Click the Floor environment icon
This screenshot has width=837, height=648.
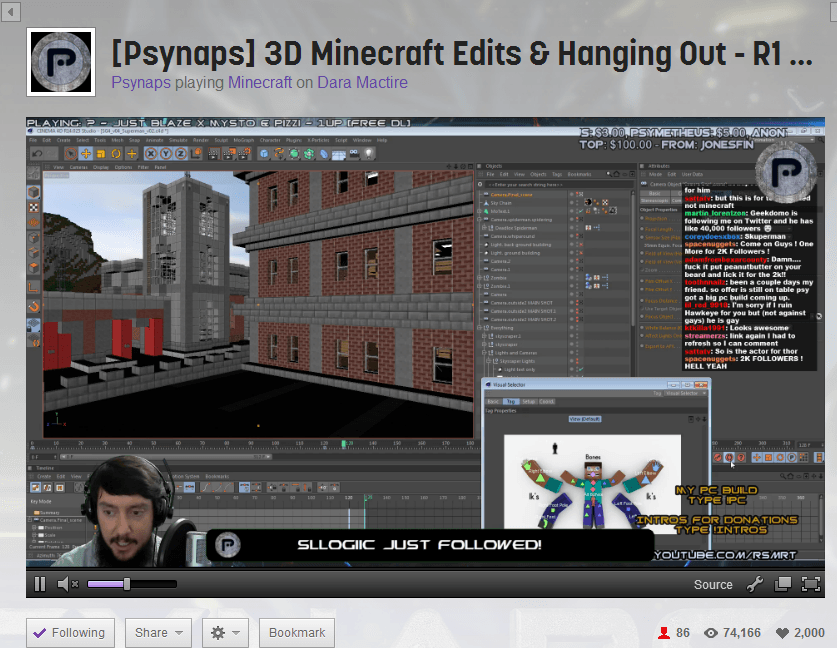(x=339, y=154)
